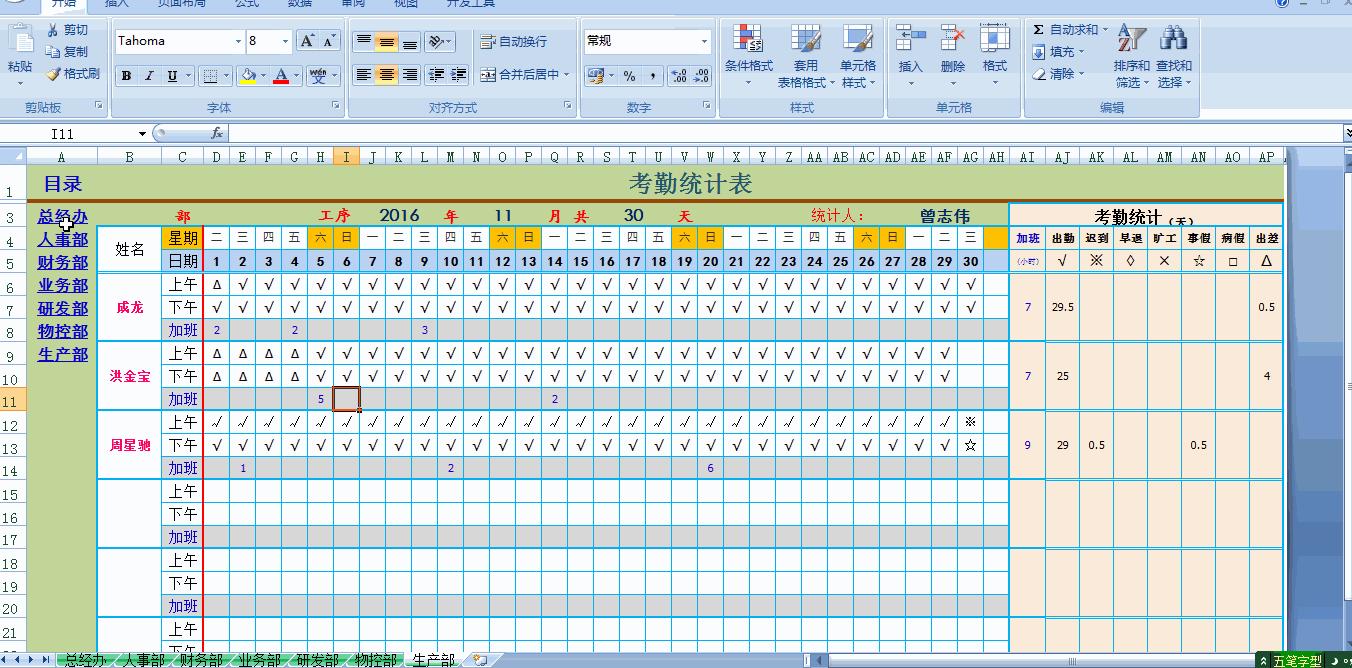Toggle bold formatting on the selection

point(127,76)
